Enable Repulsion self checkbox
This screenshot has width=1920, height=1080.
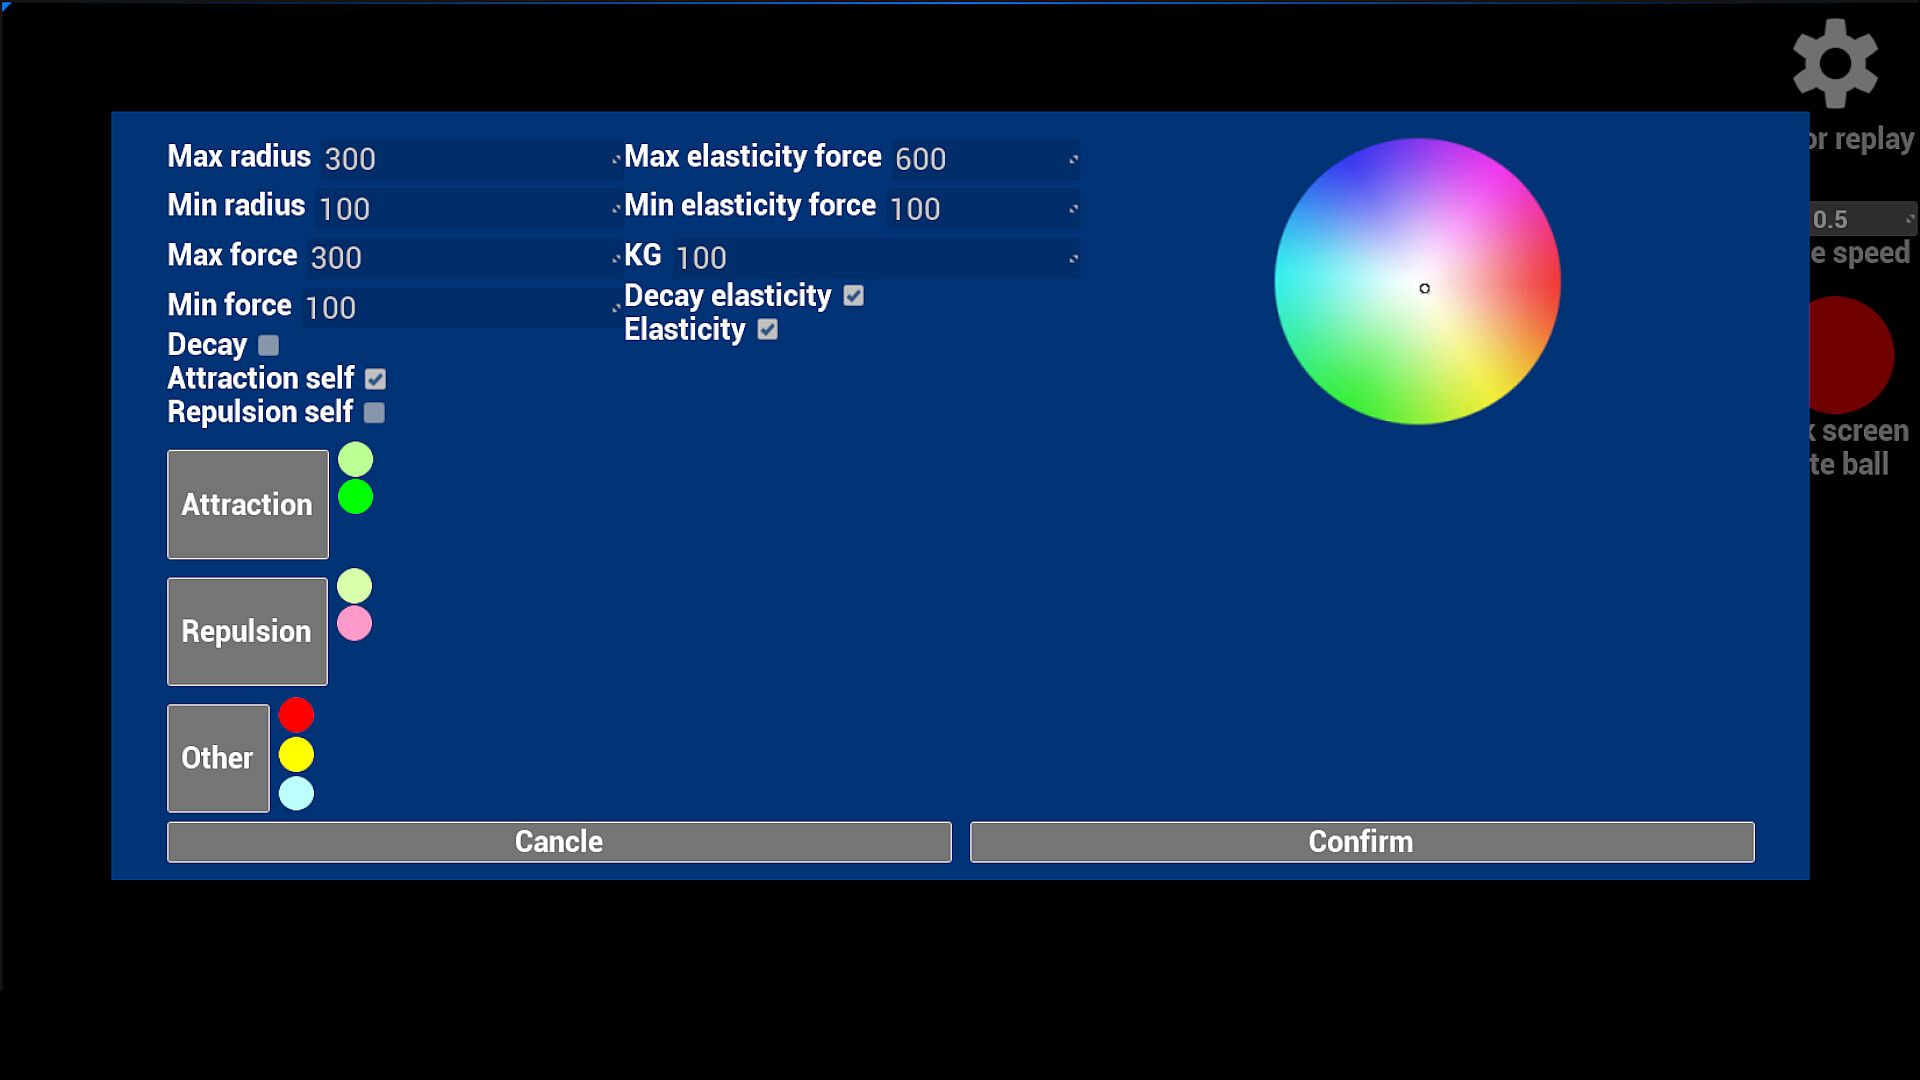pyautogui.click(x=374, y=413)
